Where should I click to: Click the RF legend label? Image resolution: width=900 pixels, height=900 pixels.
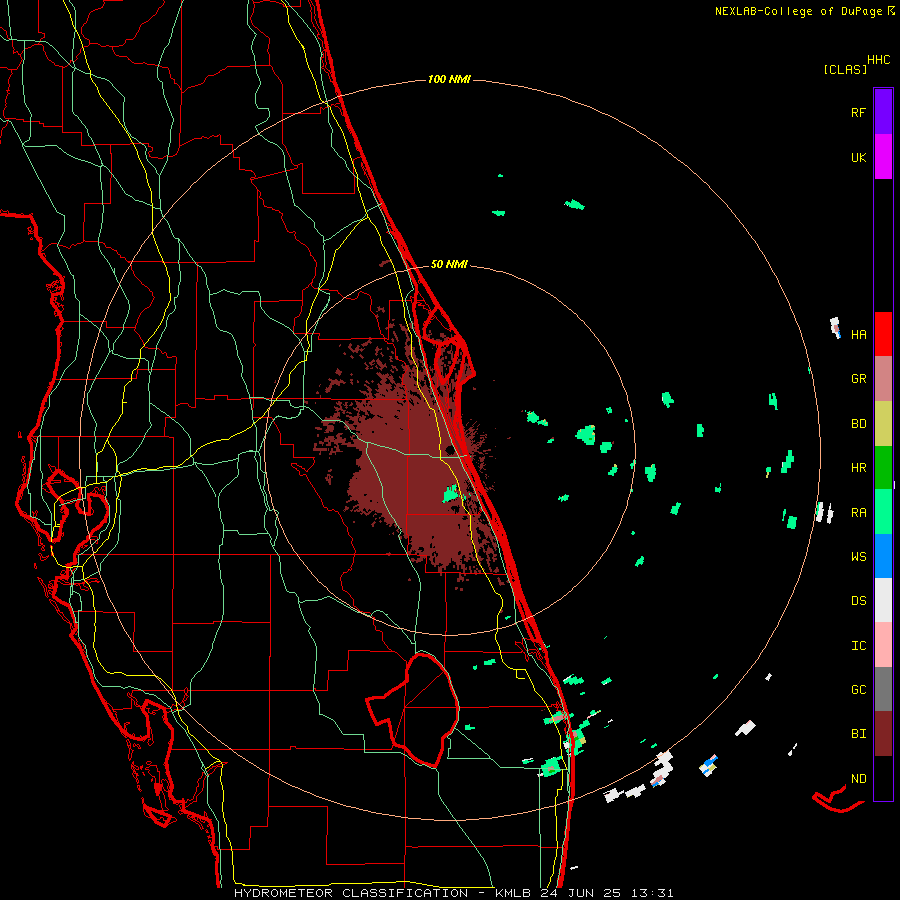(858, 113)
